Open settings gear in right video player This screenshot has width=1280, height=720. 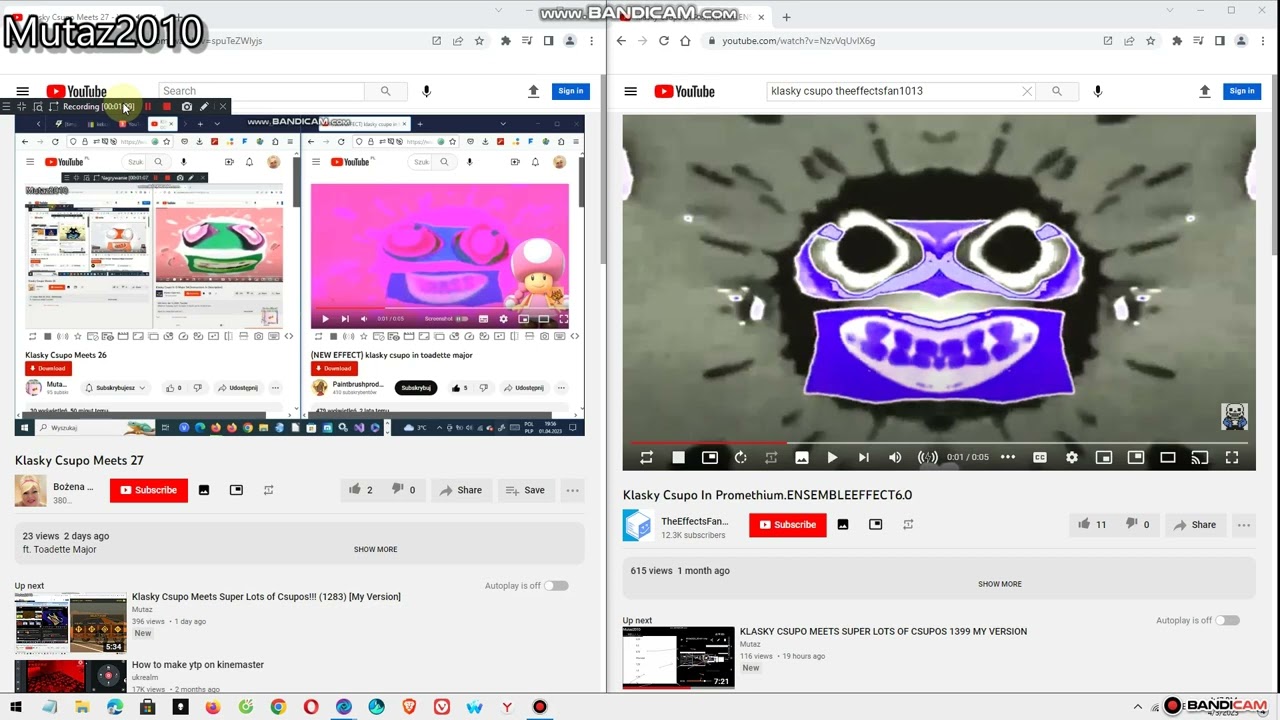pos(1072,457)
